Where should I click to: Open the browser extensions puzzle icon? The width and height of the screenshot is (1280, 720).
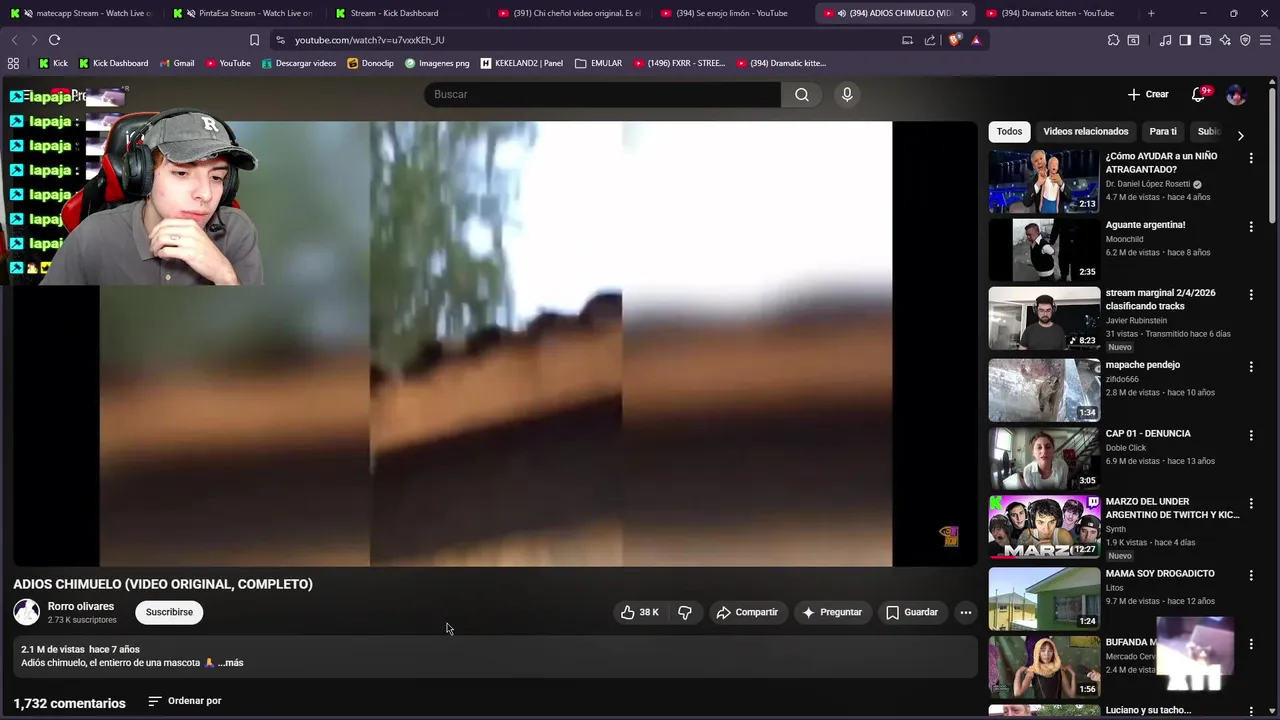1113,40
